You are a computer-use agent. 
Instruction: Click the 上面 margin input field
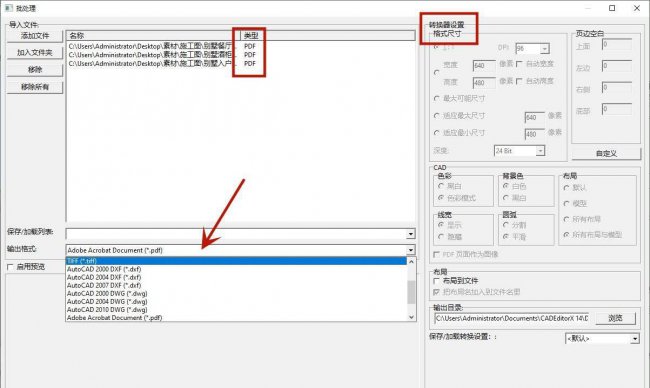[617, 44]
